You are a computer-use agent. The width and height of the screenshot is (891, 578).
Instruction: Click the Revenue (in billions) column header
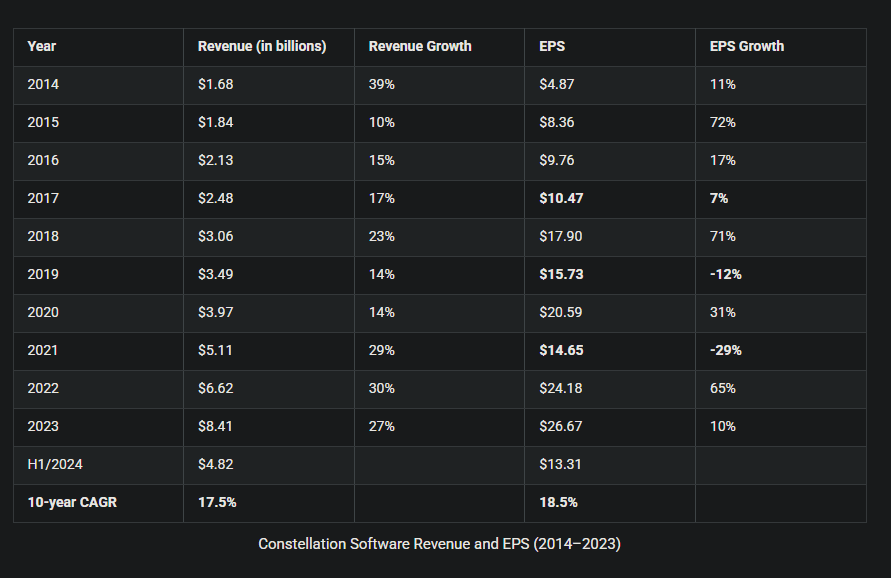(x=262, y=46)
